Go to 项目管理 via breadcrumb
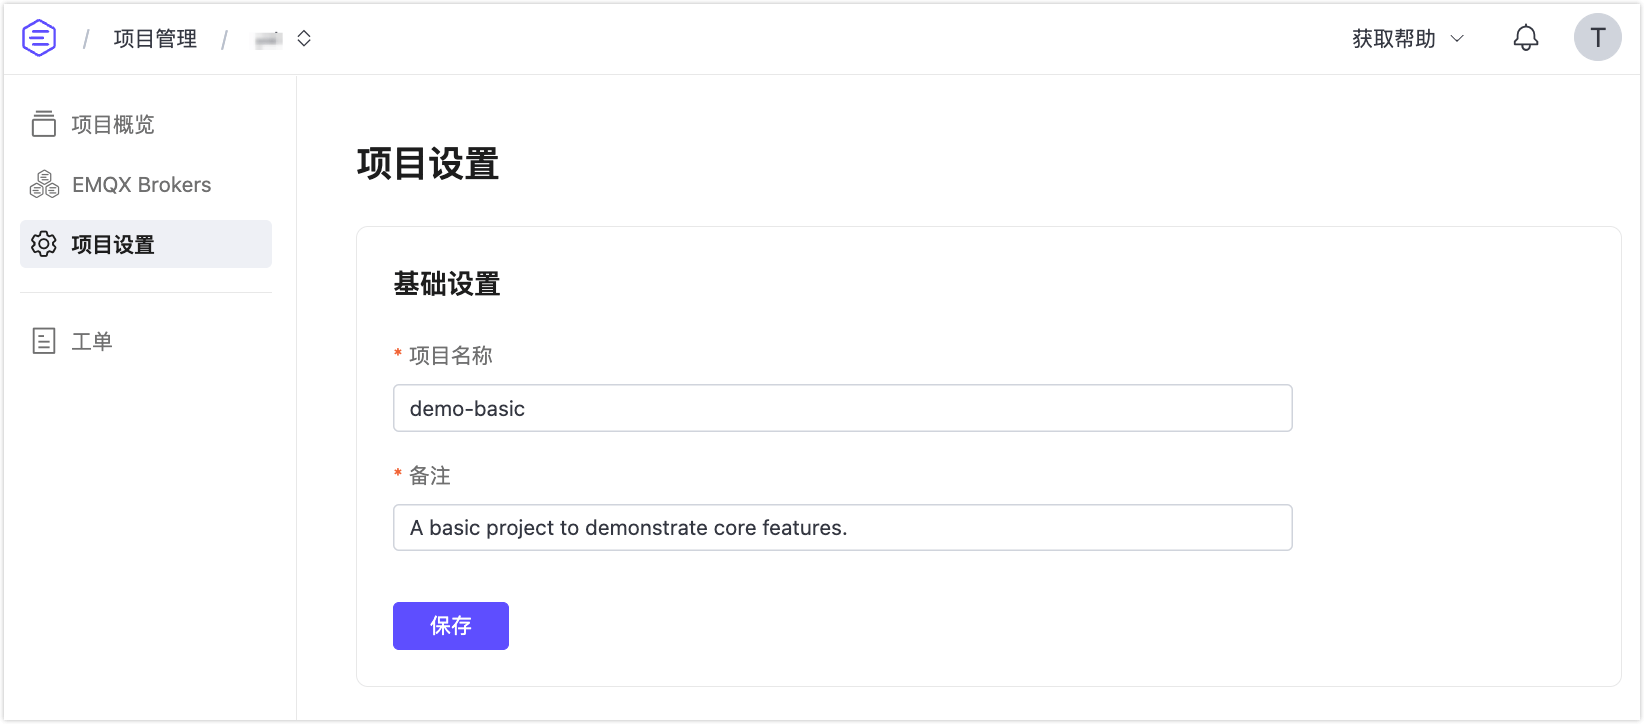Viewport: 1644px width, 724px height. click(155, 38)
